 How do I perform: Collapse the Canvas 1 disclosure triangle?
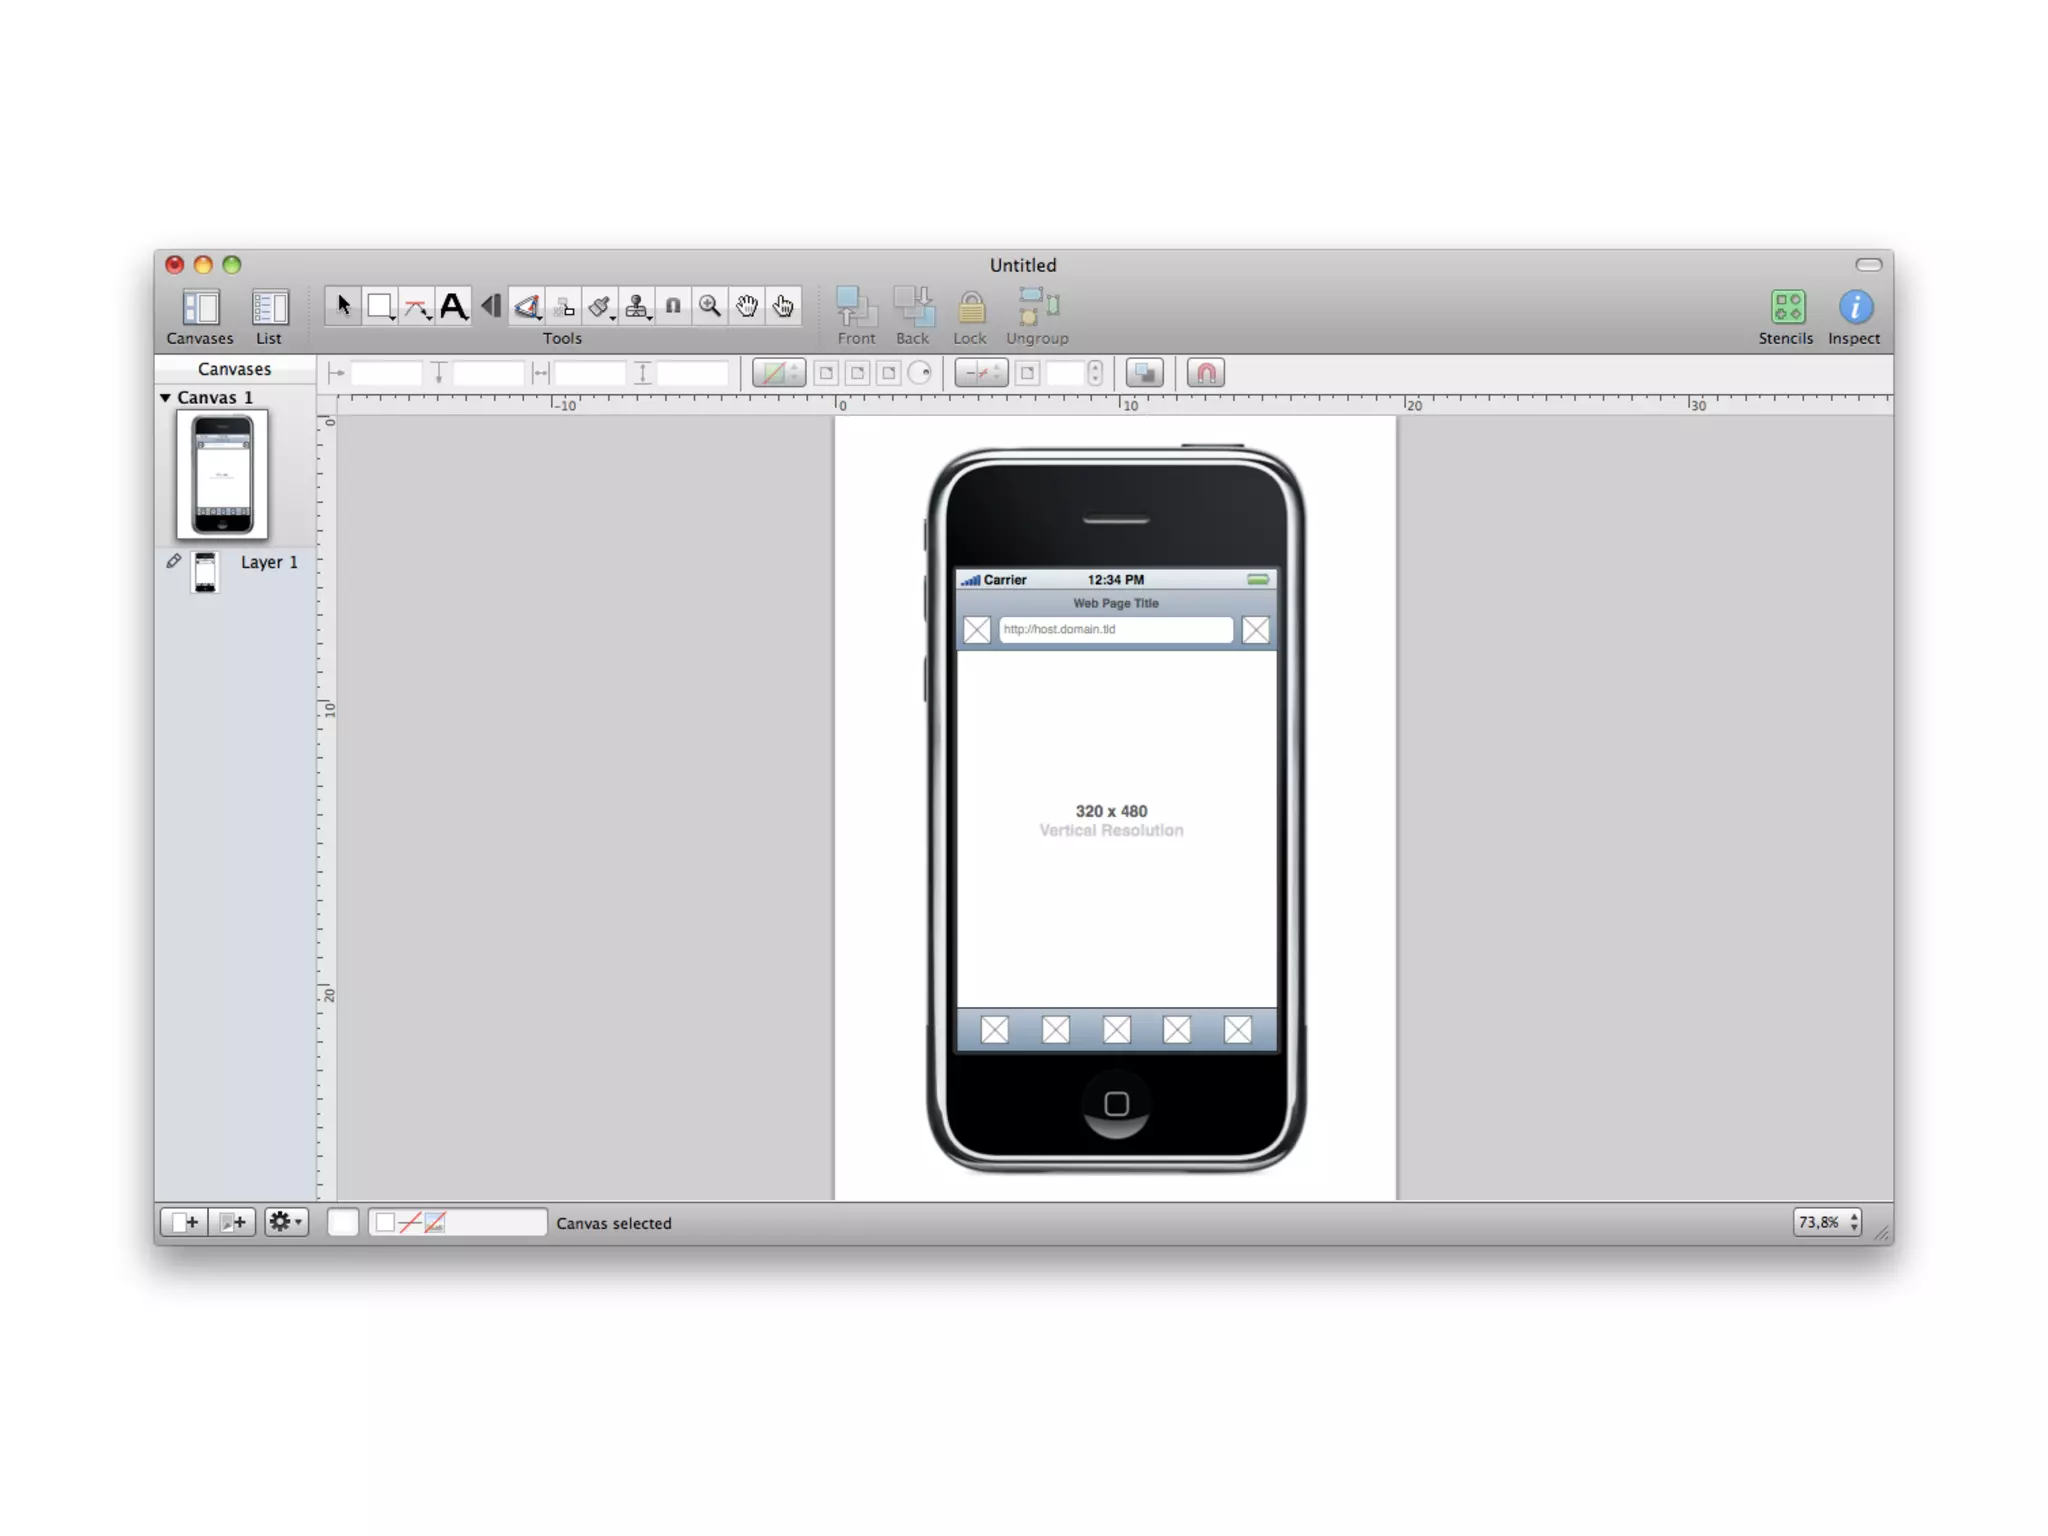[x=166, y=397]
